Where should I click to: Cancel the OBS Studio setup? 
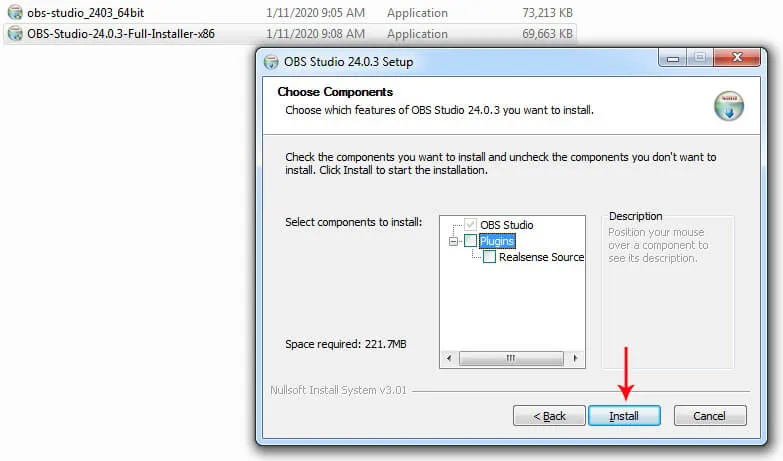pyautogui.click(x=710, y=416)
